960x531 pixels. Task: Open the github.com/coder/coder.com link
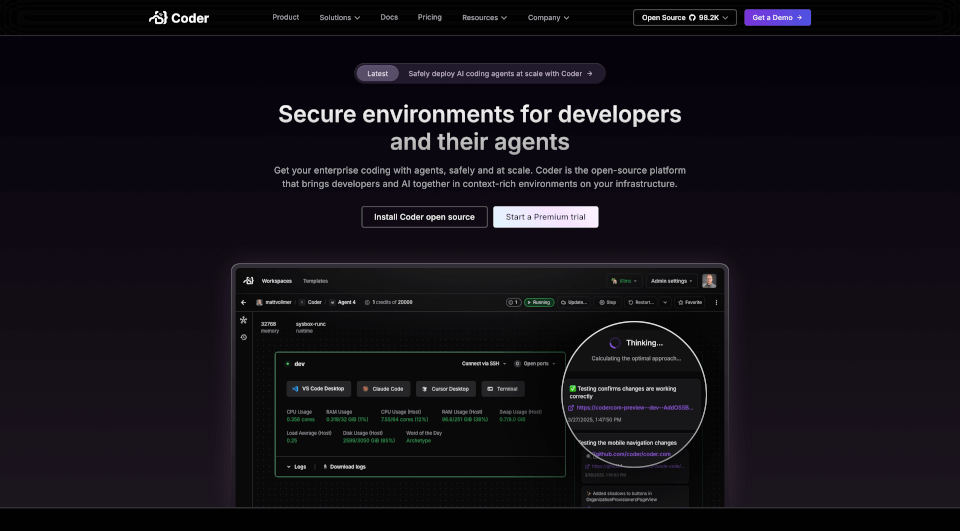coord(631,454)
